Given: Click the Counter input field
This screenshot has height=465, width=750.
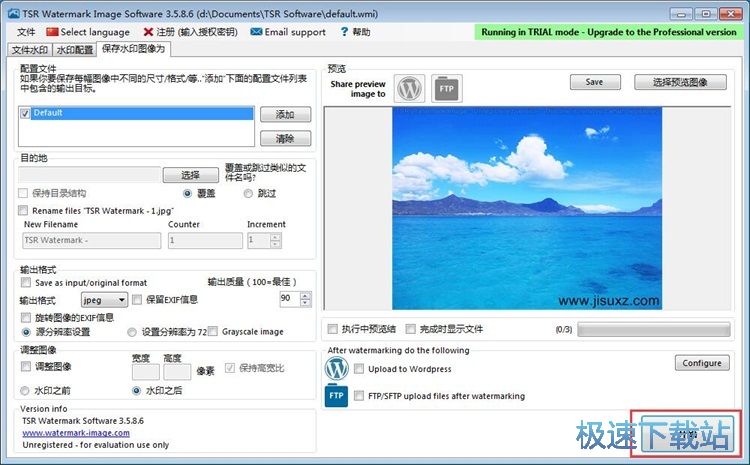Looking at the screenshot, I should pyautogui.click(x=205, y=241).
